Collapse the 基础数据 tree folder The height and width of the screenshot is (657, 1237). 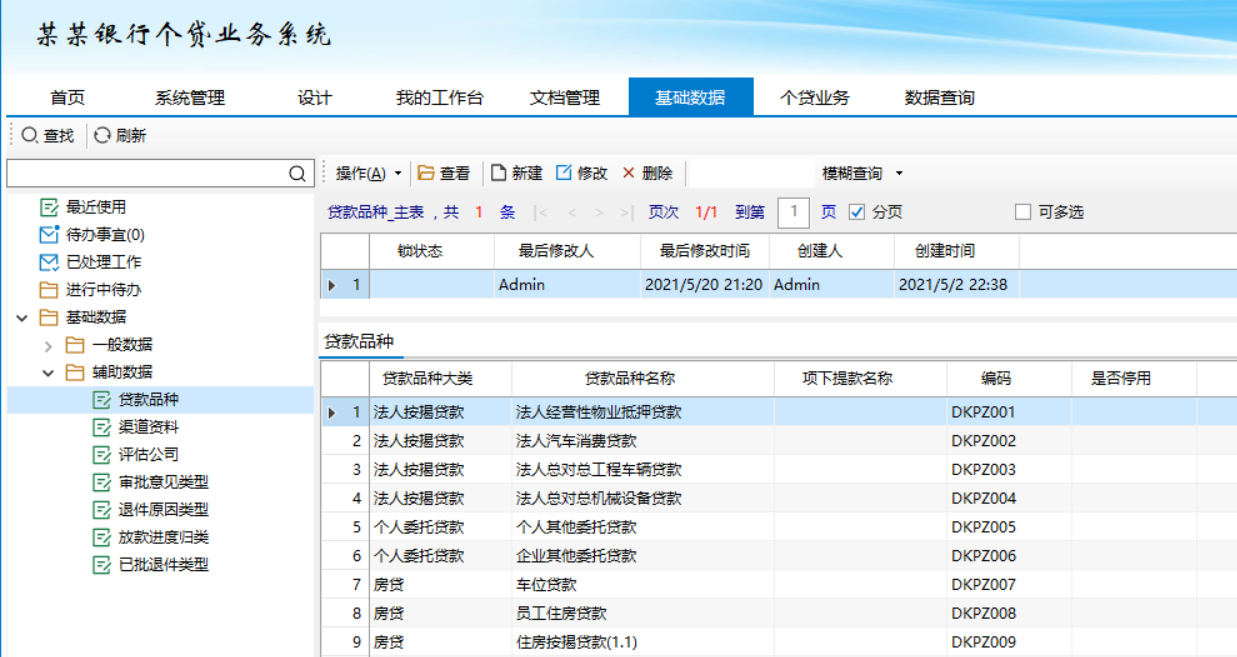[22, 318]
